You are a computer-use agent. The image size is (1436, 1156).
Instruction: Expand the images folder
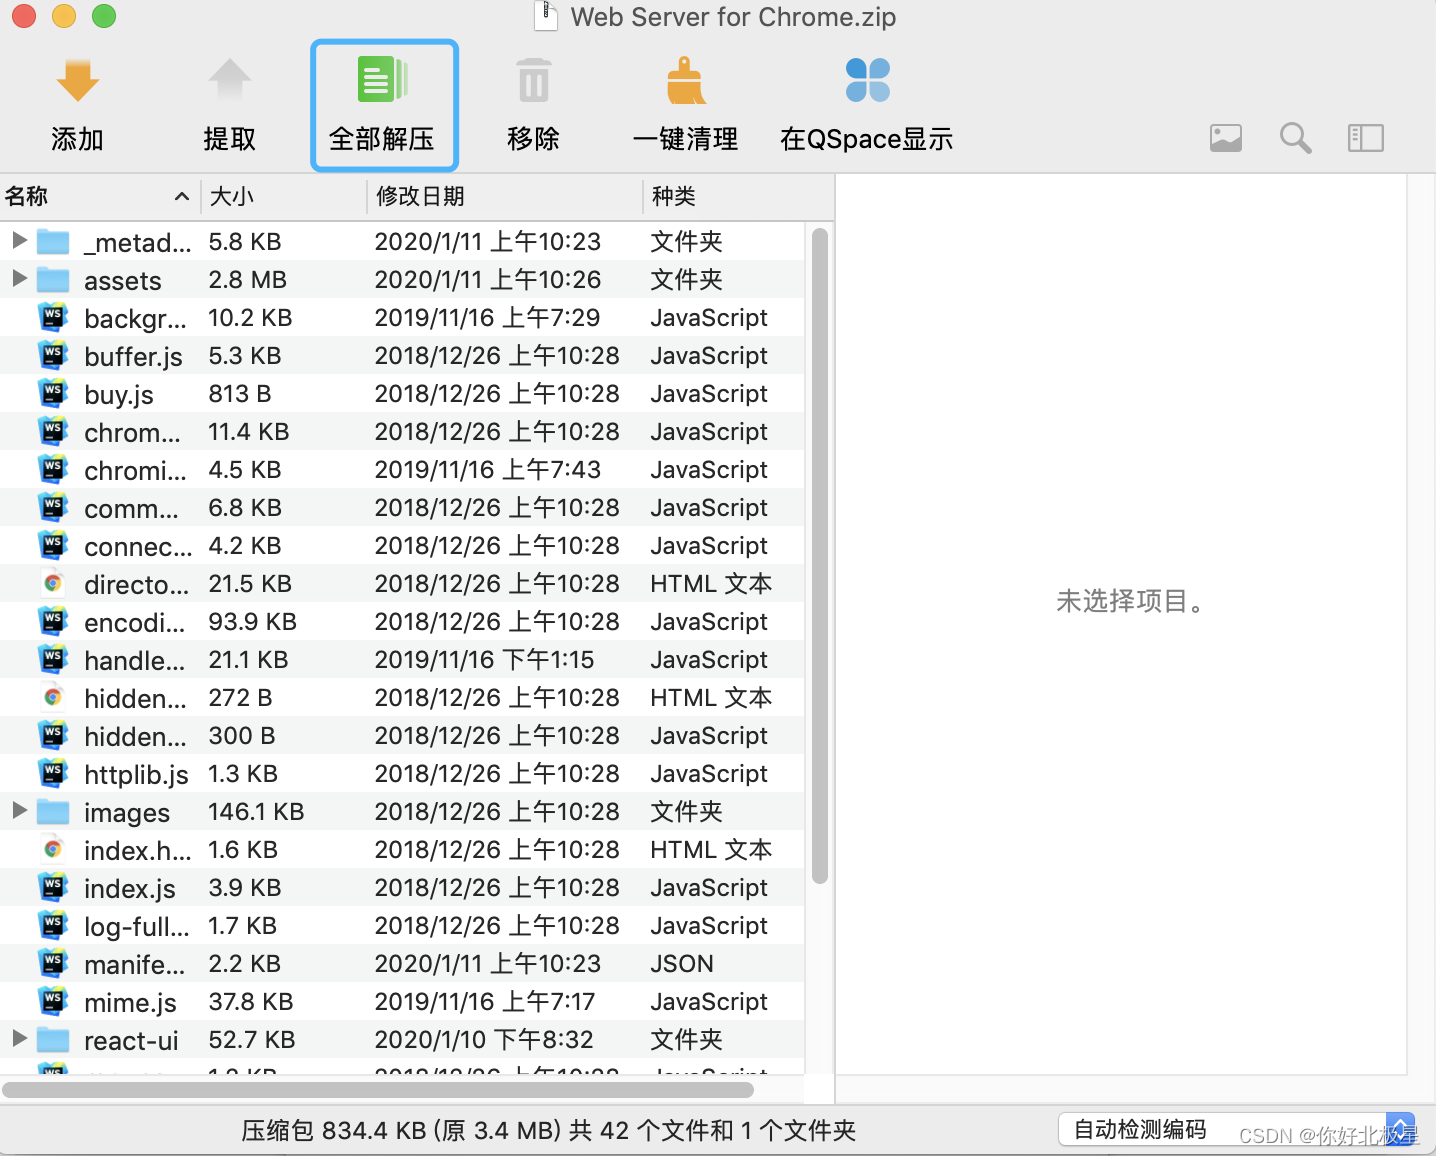(19, 811)
